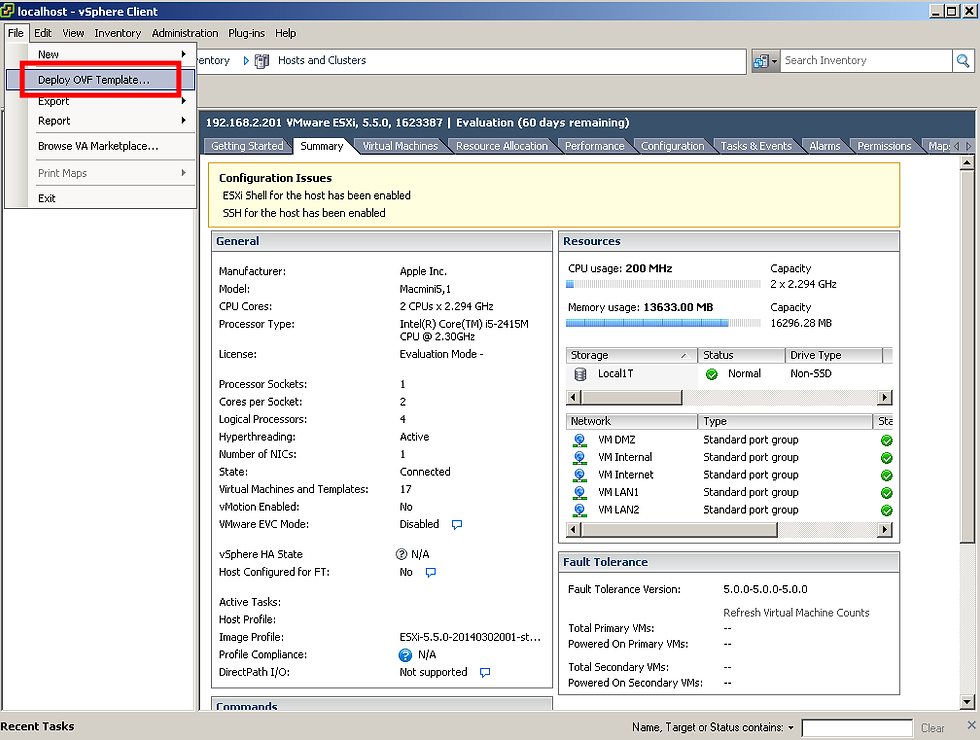Viewport: 980px width, 740px height.
Task: Open the Inventory menu
Action: [118, 33]
